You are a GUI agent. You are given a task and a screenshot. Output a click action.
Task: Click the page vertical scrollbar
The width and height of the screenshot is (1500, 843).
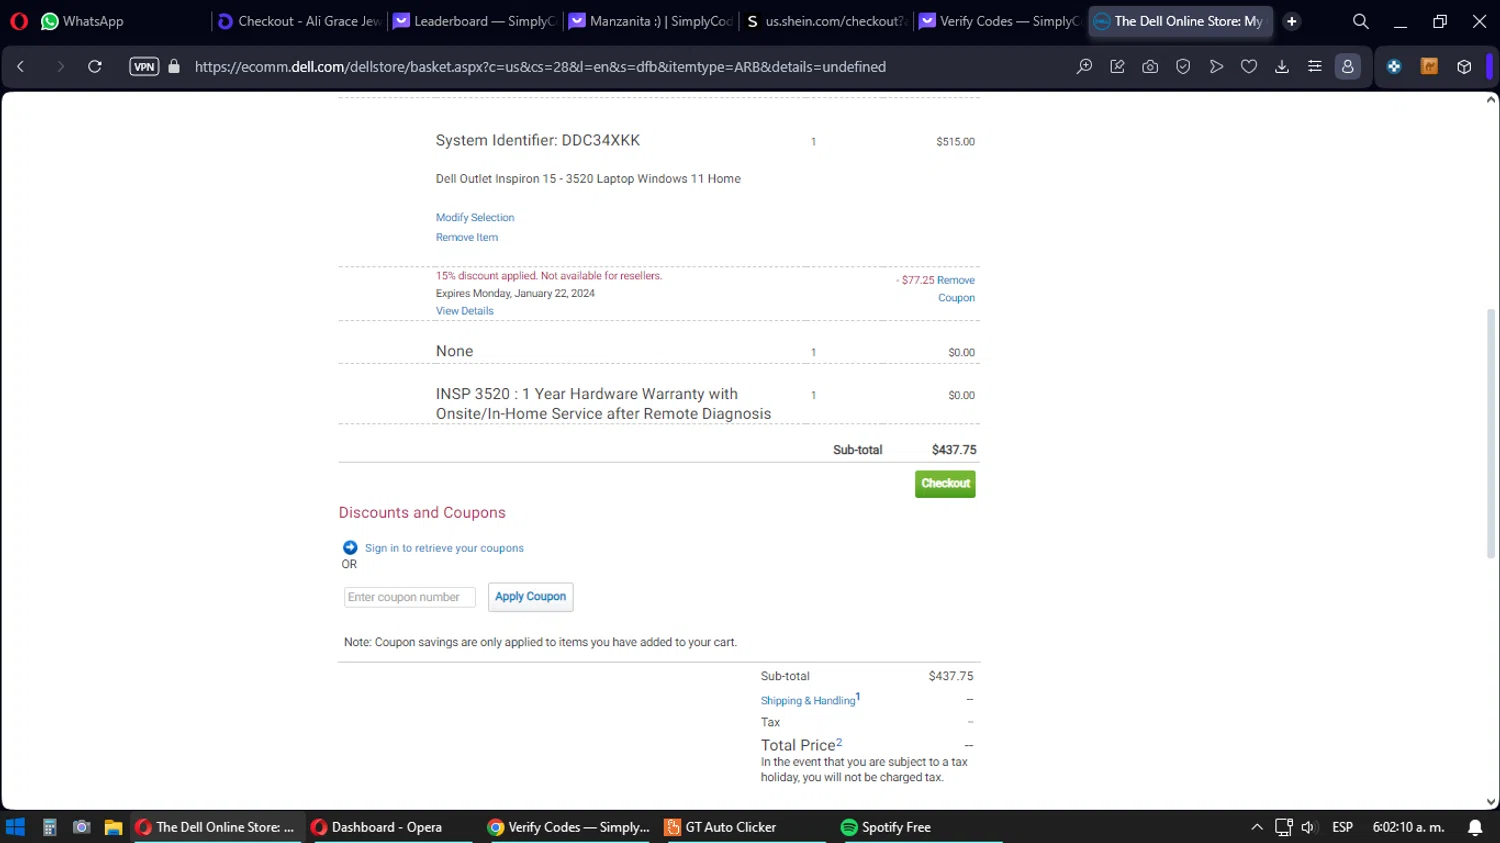click(x=1491, y=433)
